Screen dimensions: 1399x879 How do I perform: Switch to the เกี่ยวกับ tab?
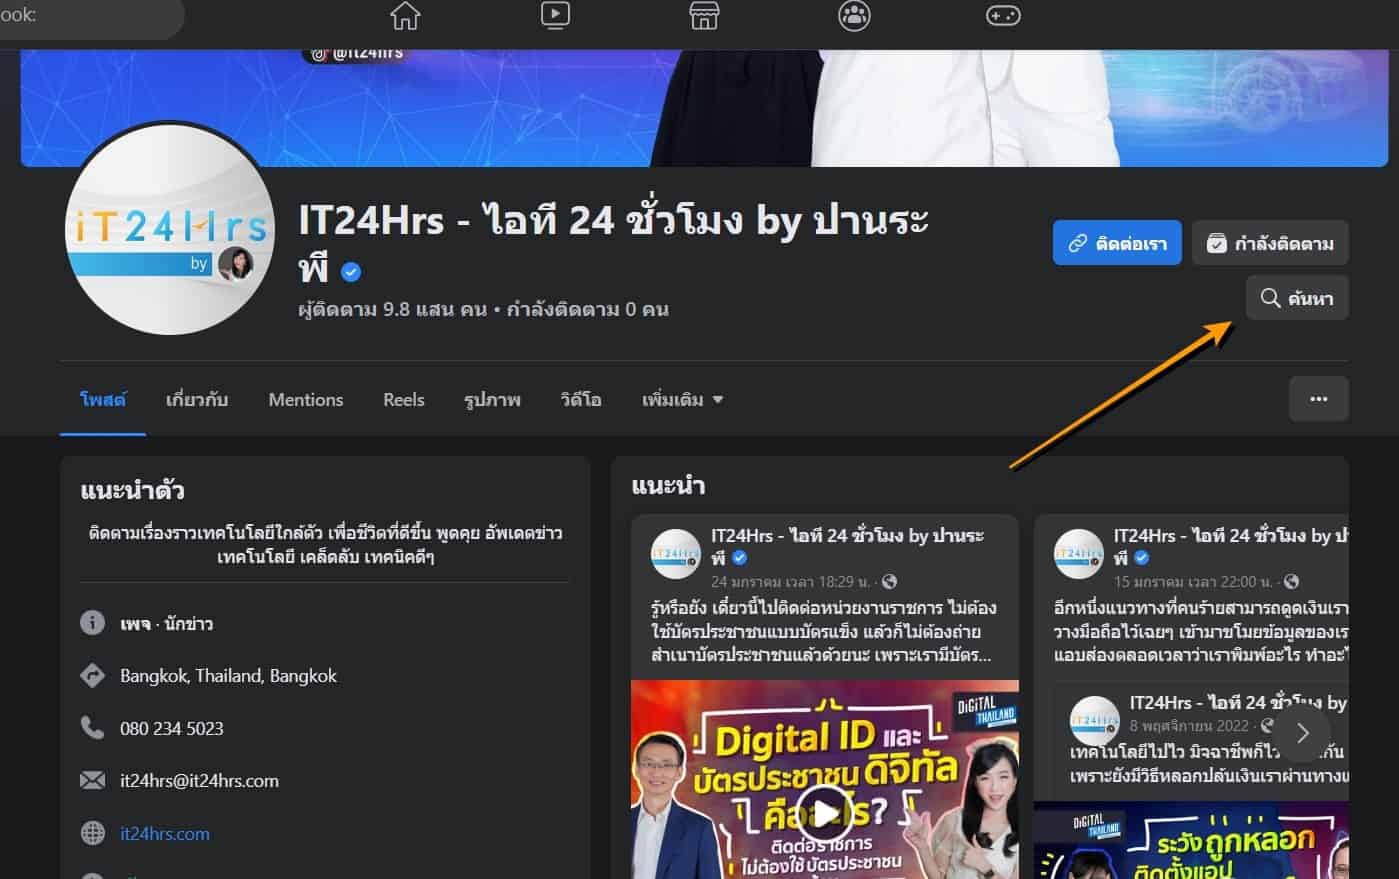click(197, 400)
